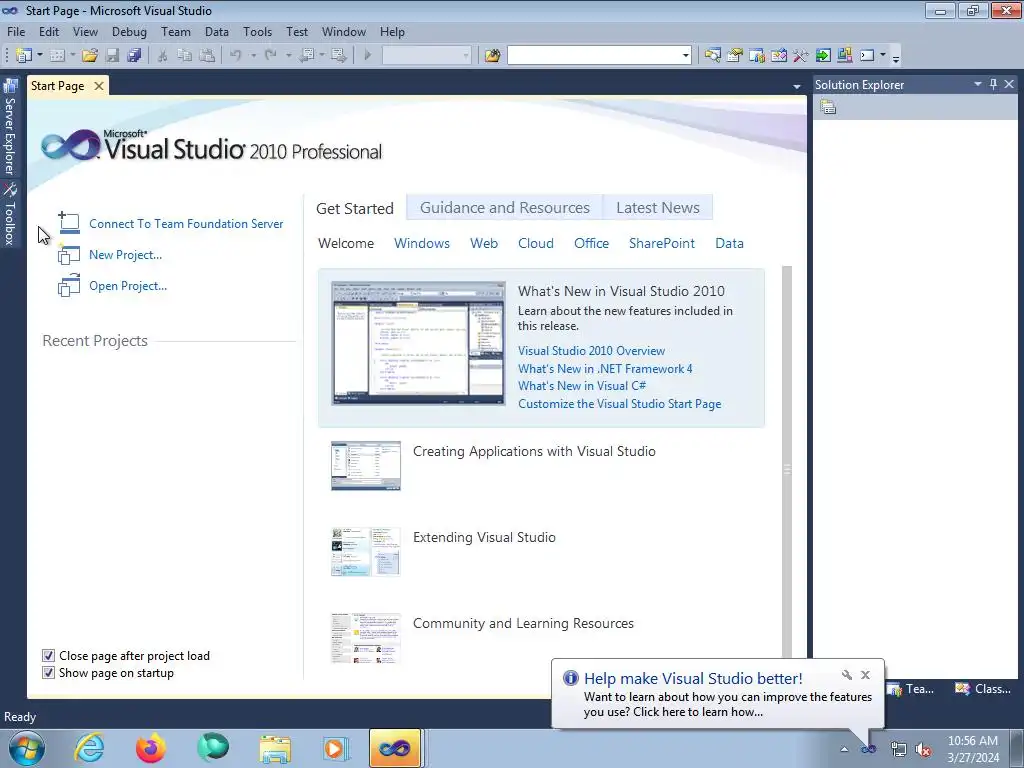Click the Navigate Forward toolbar icon
Image resolution: width=1024 pixels, height=768 pixels.
click(338, 56)
